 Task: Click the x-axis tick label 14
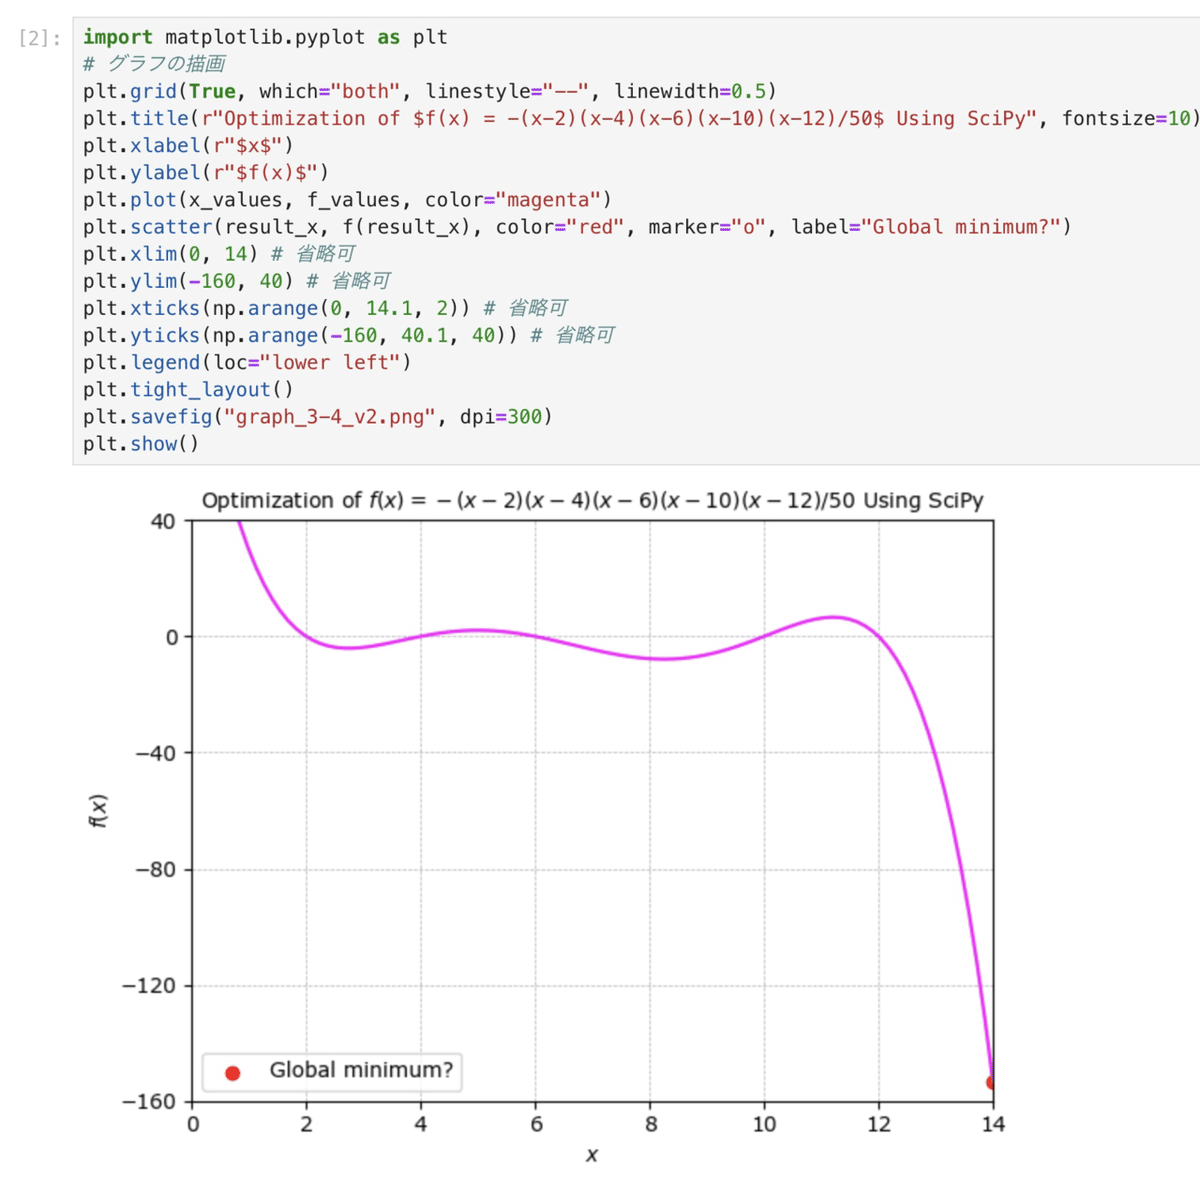[x=993, y=1123]
